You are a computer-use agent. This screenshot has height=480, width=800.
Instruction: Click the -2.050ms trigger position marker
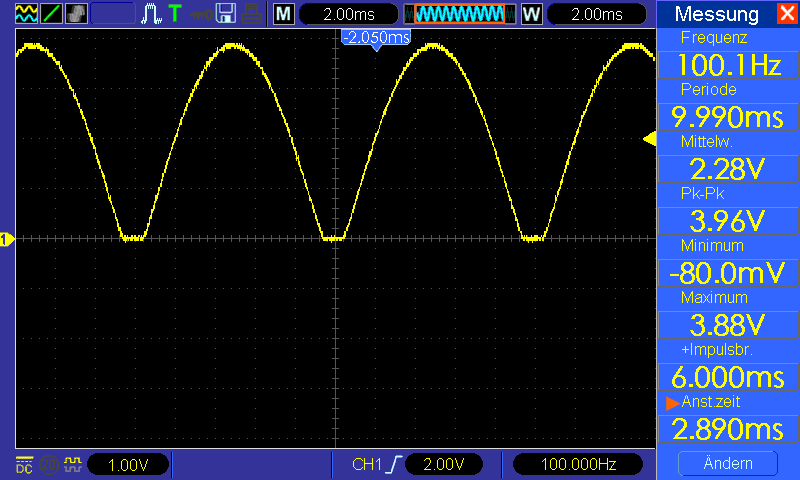pyautogui.click(x=376, y=39)
